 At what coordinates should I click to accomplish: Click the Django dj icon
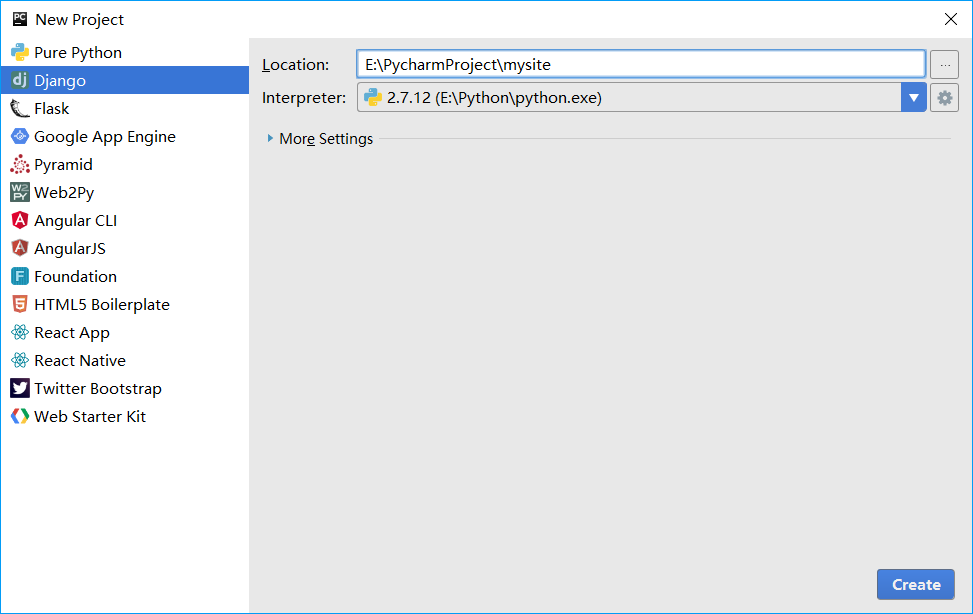point(20,80)
